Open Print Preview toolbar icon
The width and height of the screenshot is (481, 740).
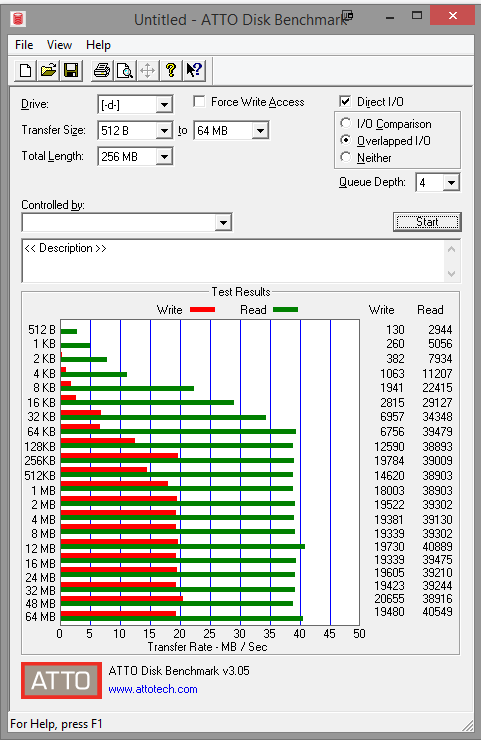click(x=125, y=71)
